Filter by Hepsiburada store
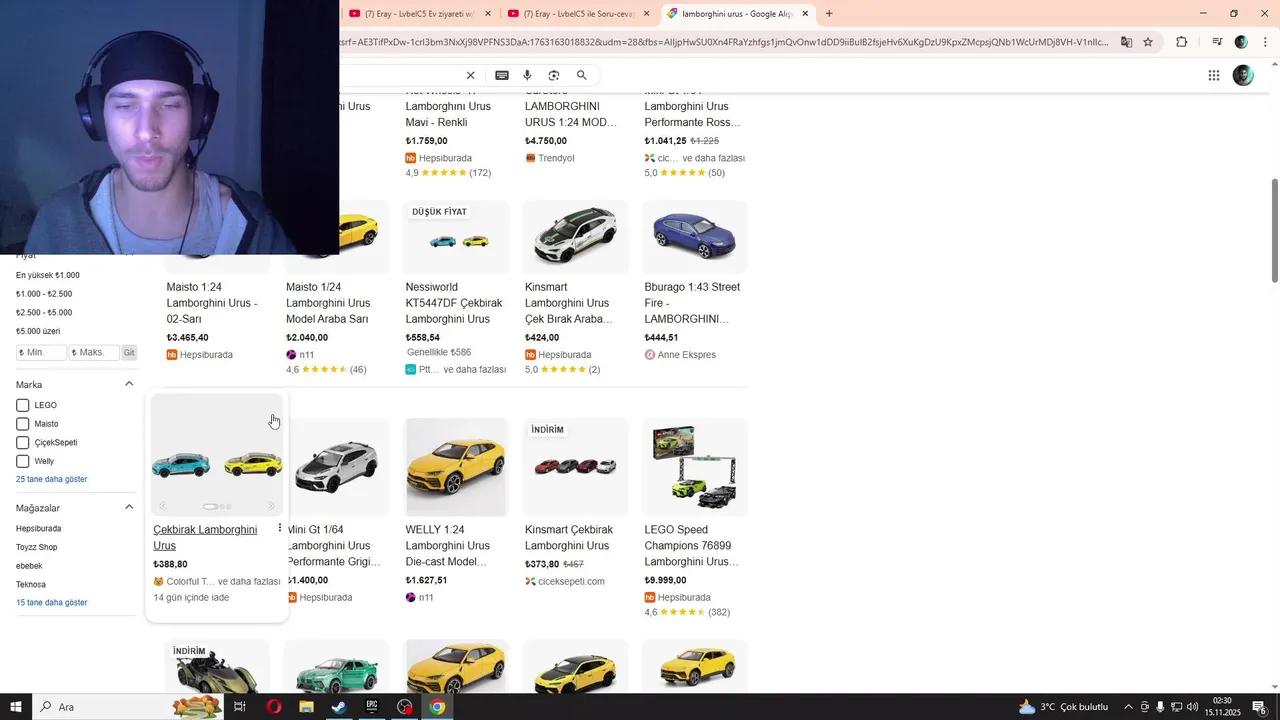 click(38, 528)
